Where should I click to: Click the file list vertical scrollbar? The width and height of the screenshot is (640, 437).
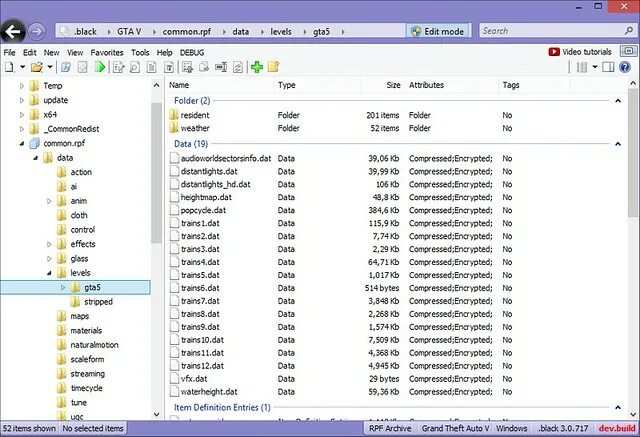[x=633, y=153]
